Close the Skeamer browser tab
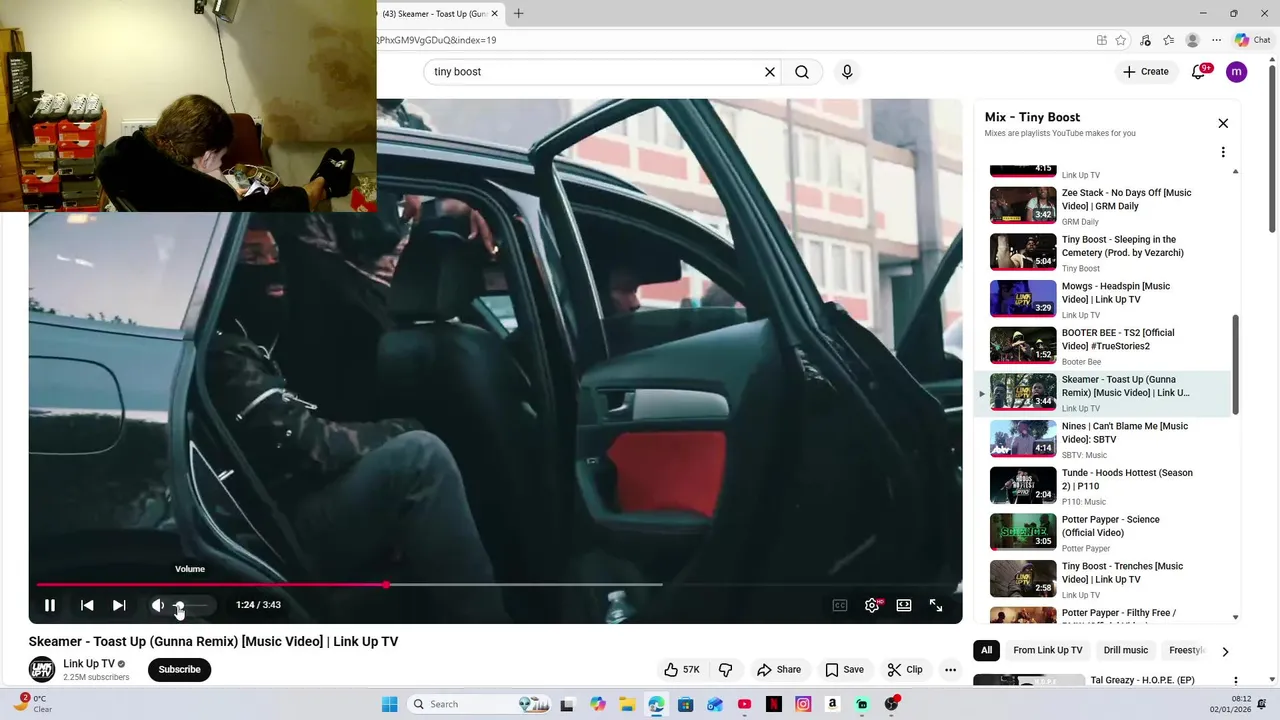Viewport: 1280px width, 720px height. (494, 14)
